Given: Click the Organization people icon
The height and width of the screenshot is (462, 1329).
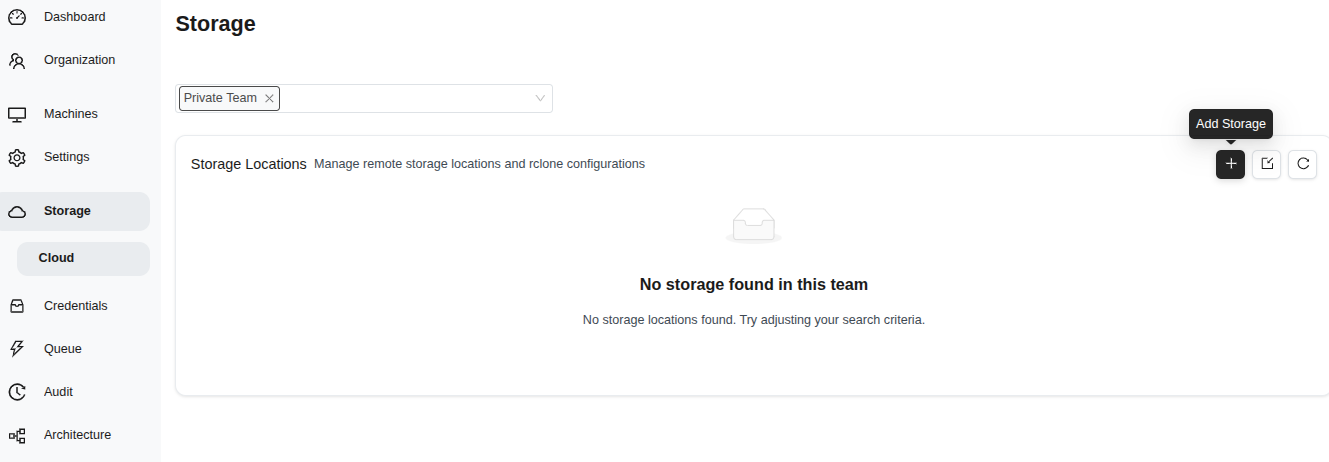Looking at the screenshot, I should [x=17, y=61].
